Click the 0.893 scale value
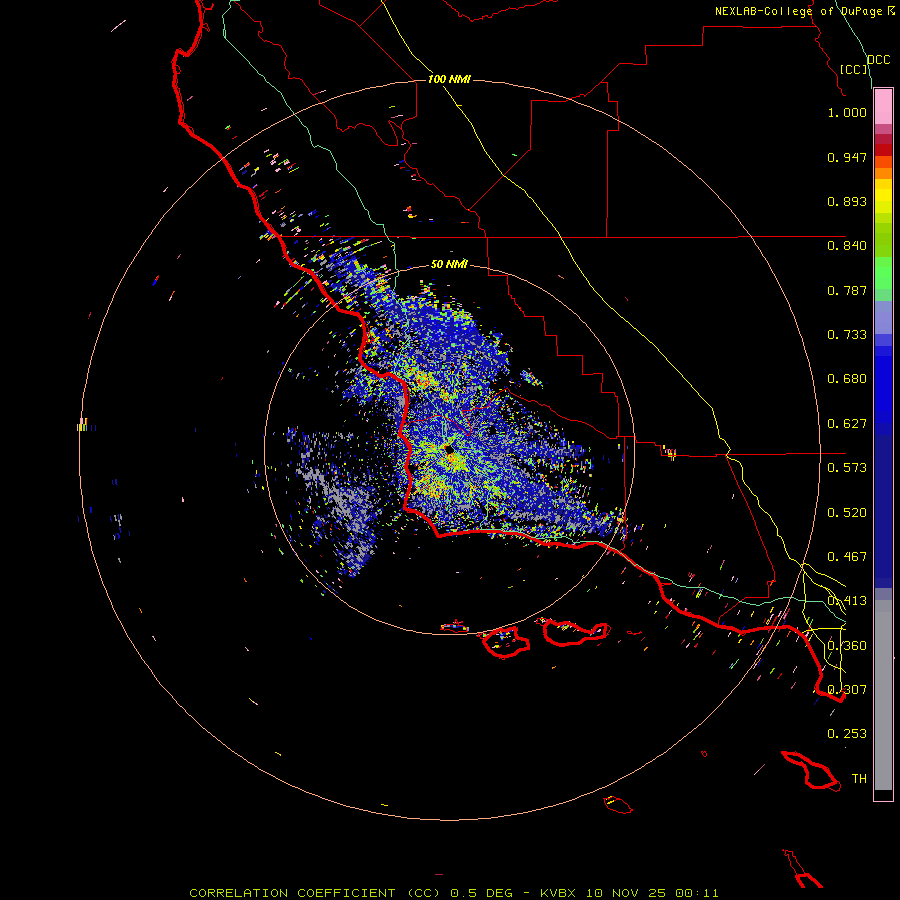Image resolution: width=900 pixels, height=900 pixels. [x=847, y=201]
